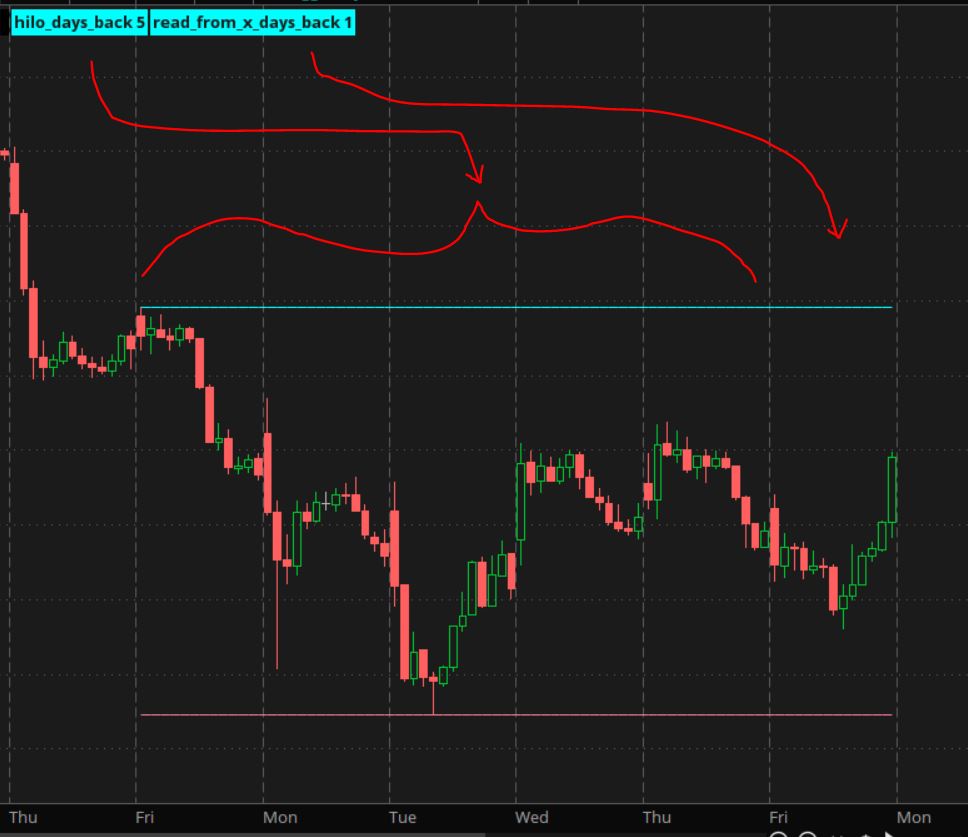The width and height of the screenshot is (968, 837).
Task: Select the Tue label on time axis
Action: point(403,817)
